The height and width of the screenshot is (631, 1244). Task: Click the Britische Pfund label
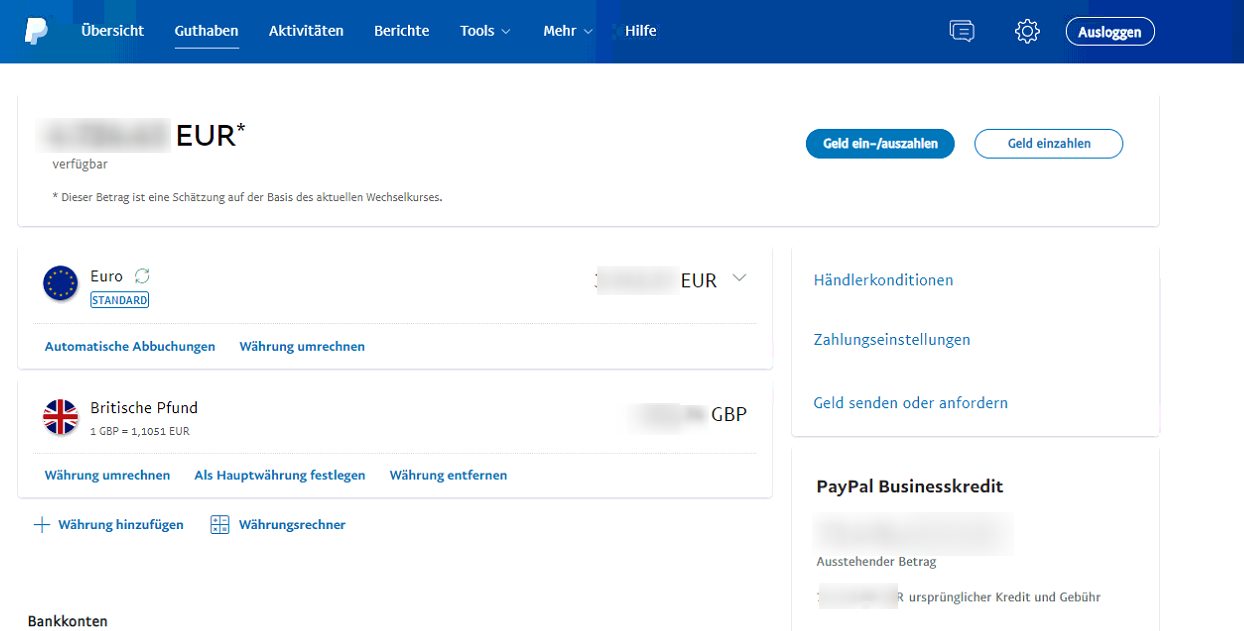point(144,408)
